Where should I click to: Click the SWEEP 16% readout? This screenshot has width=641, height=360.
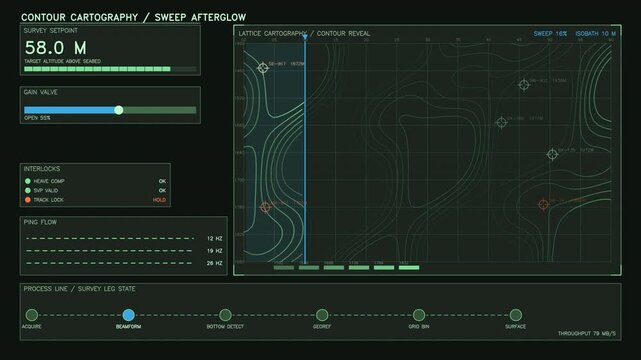pyautogui.click(x=550, y=34)
